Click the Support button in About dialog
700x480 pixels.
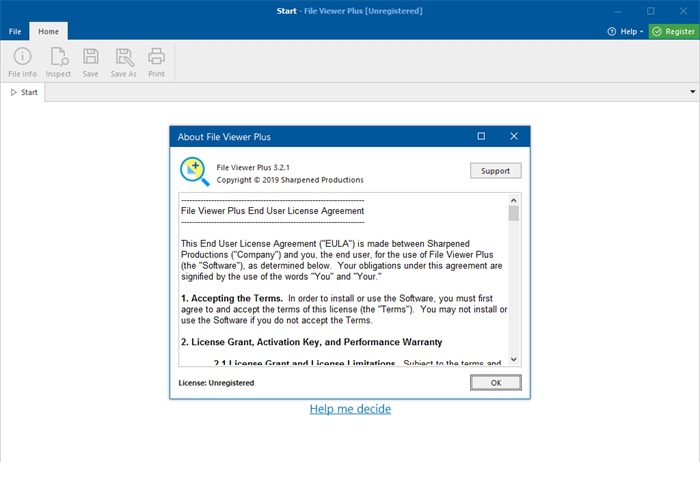(x=496, y=171)
